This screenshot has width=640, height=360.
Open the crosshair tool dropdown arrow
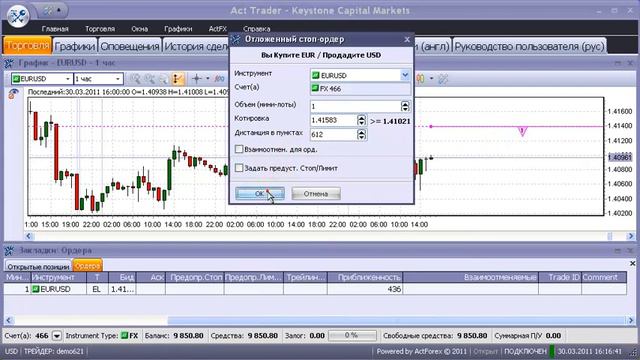[207, 79]
